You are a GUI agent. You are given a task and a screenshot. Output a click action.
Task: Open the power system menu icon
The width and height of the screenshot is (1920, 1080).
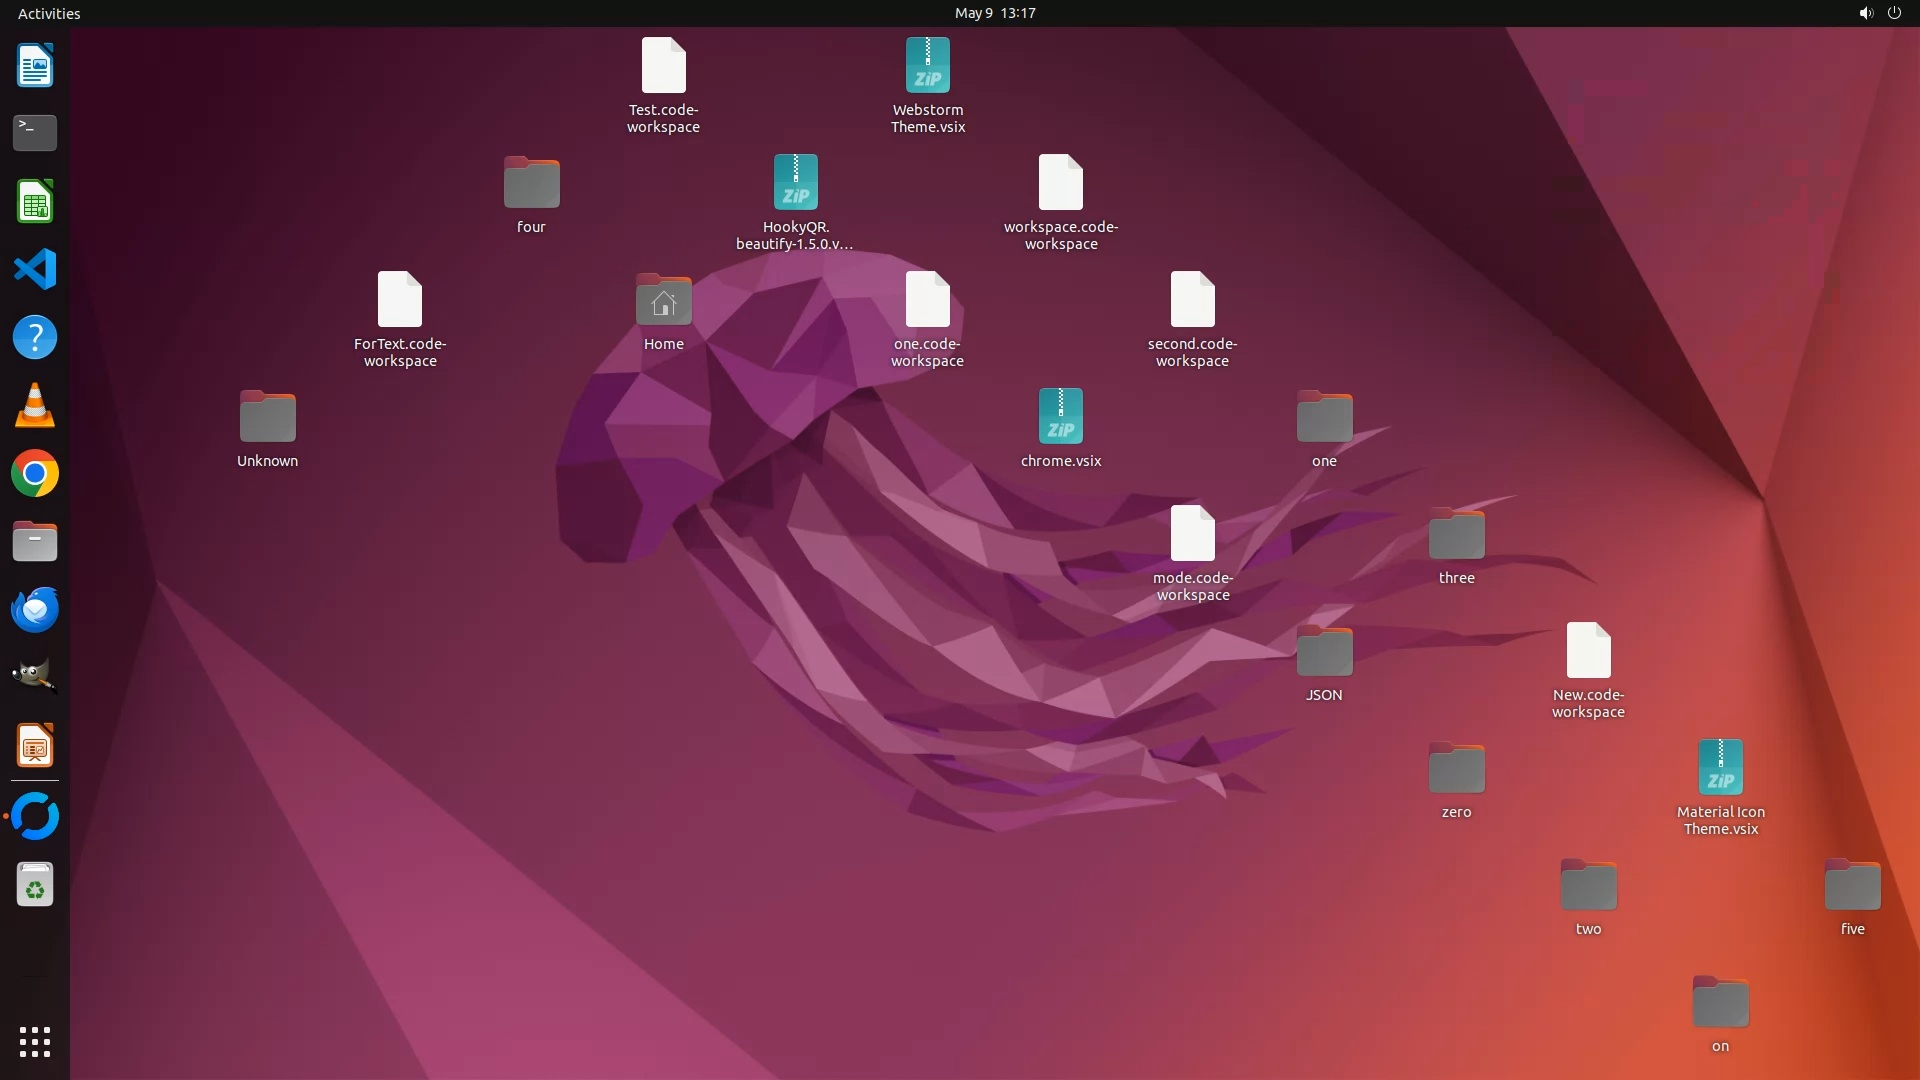point(1894,13)
